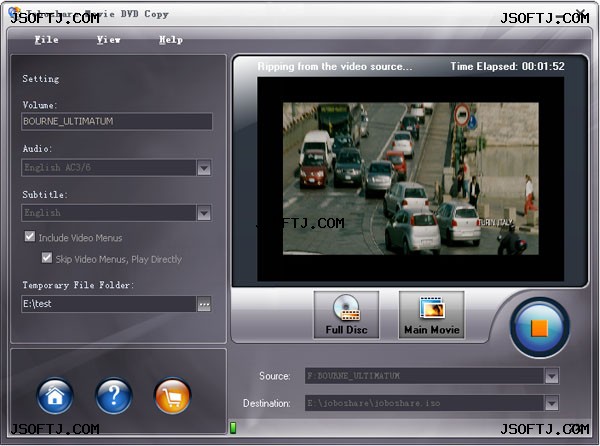Toggle Include Video Menus checkbox
The height and width of the screenshot is (446, 600).
click(x=30, y=236)
